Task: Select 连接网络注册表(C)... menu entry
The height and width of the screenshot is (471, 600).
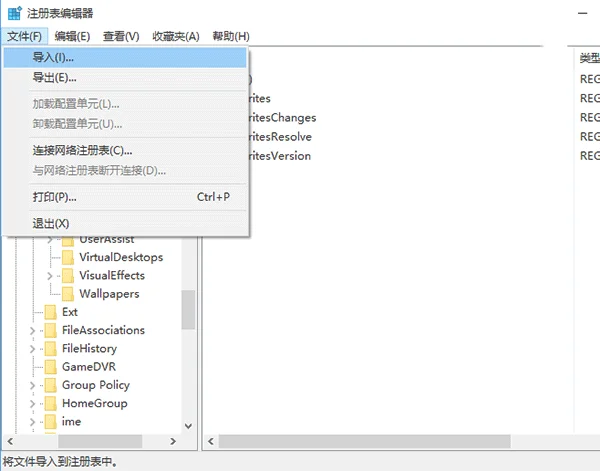Action: coord(82,150)
